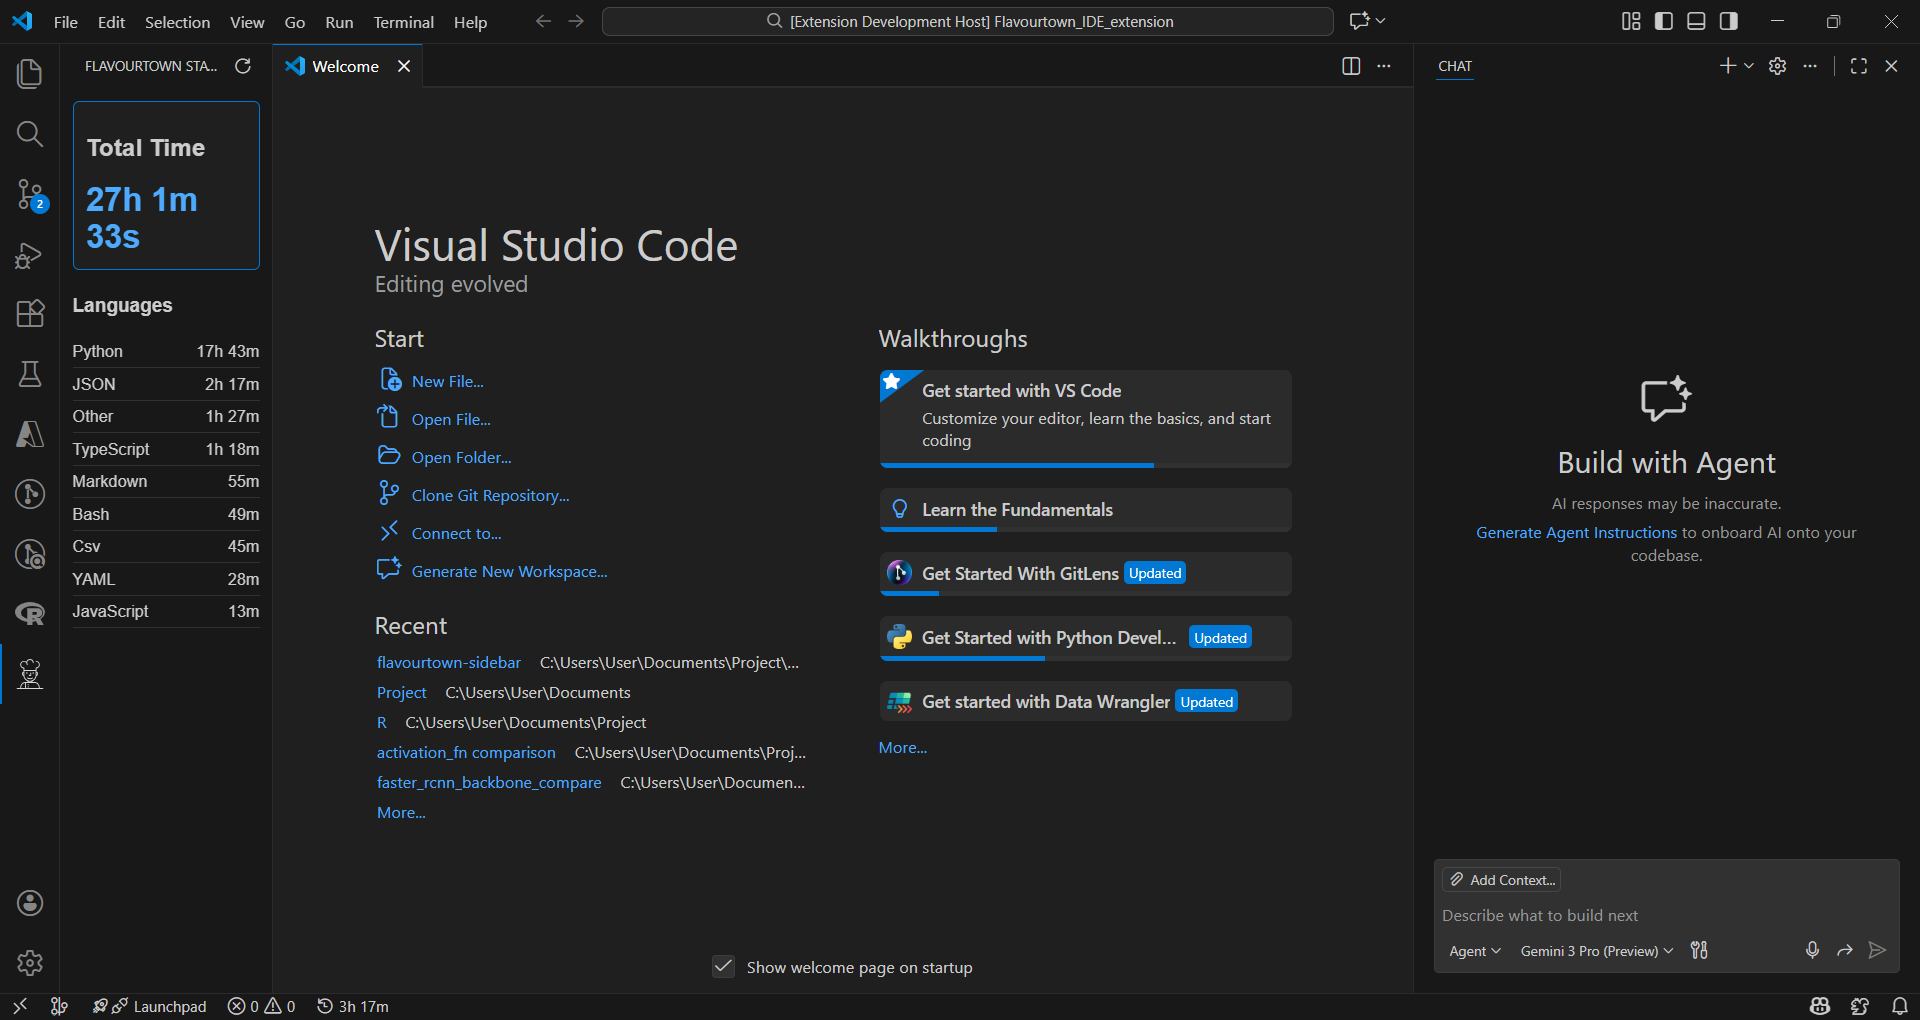Toggle the bottom panel layout button
This screenshot has width=1920, height=1020.
1696,21
